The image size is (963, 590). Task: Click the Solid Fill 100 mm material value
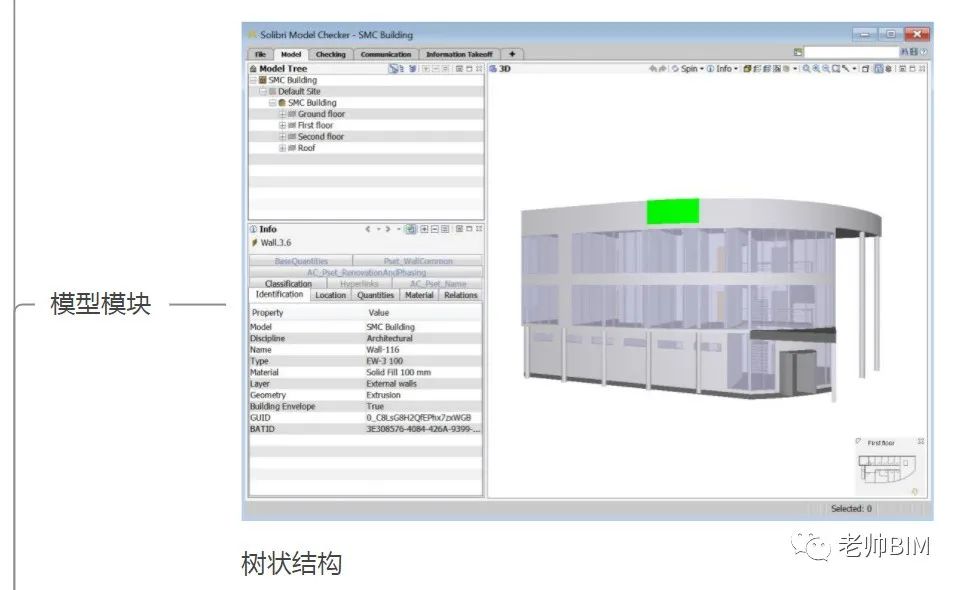click(x=399, y=373)
